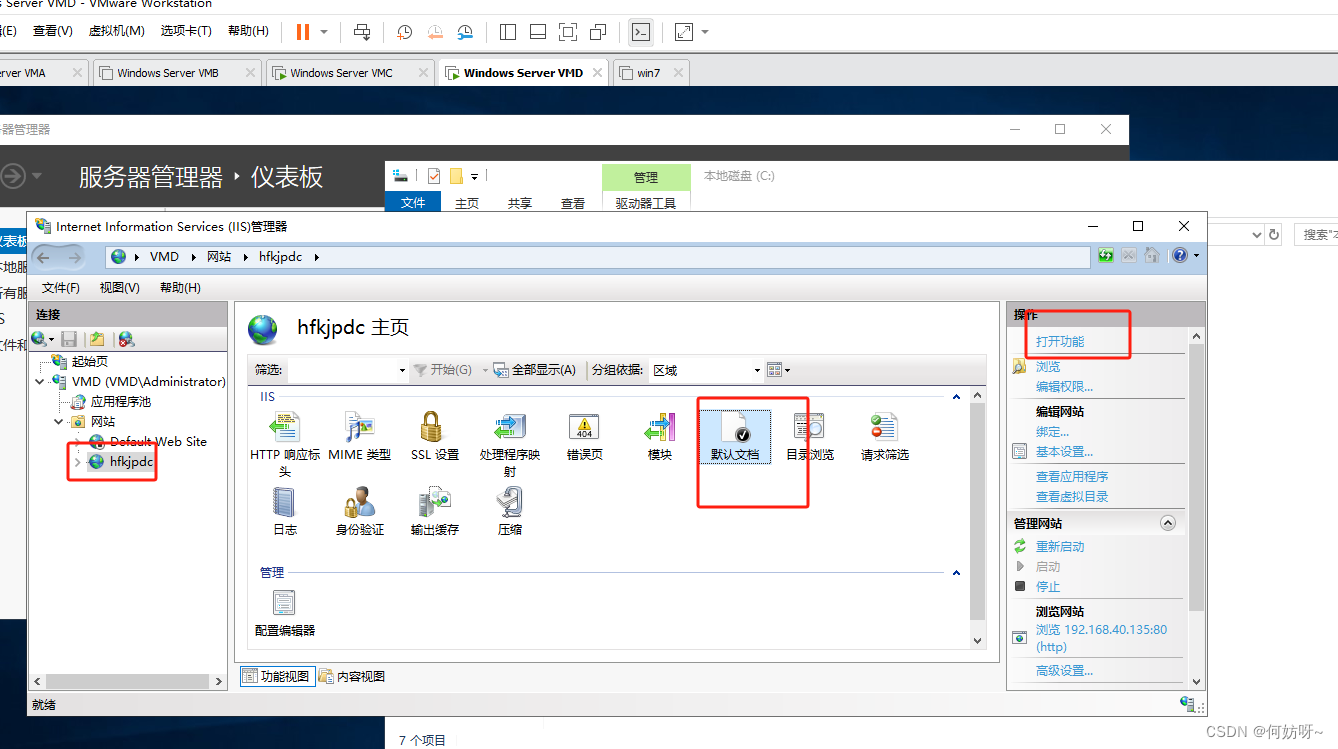This screenshot has height=749, width=1338.
Task: Open VMware 虚拟机(M) menu
Action: 117,31
